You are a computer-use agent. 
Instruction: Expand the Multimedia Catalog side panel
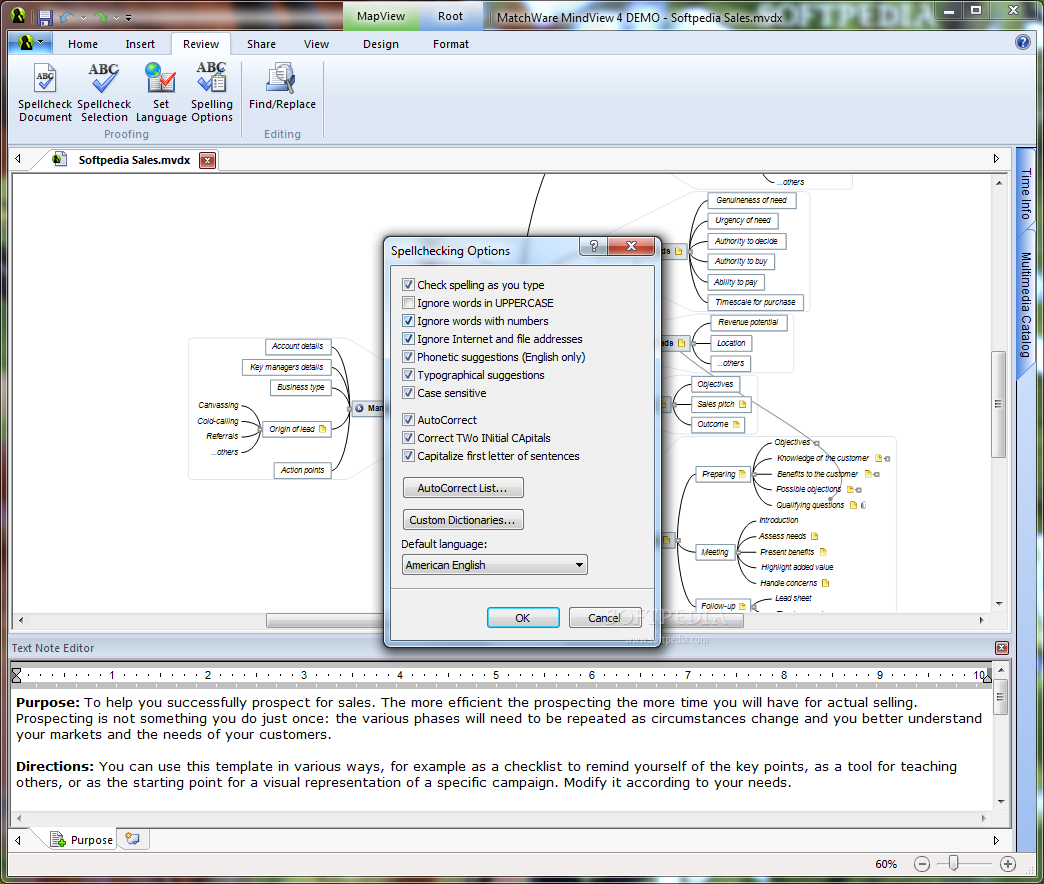[1025, 305]
